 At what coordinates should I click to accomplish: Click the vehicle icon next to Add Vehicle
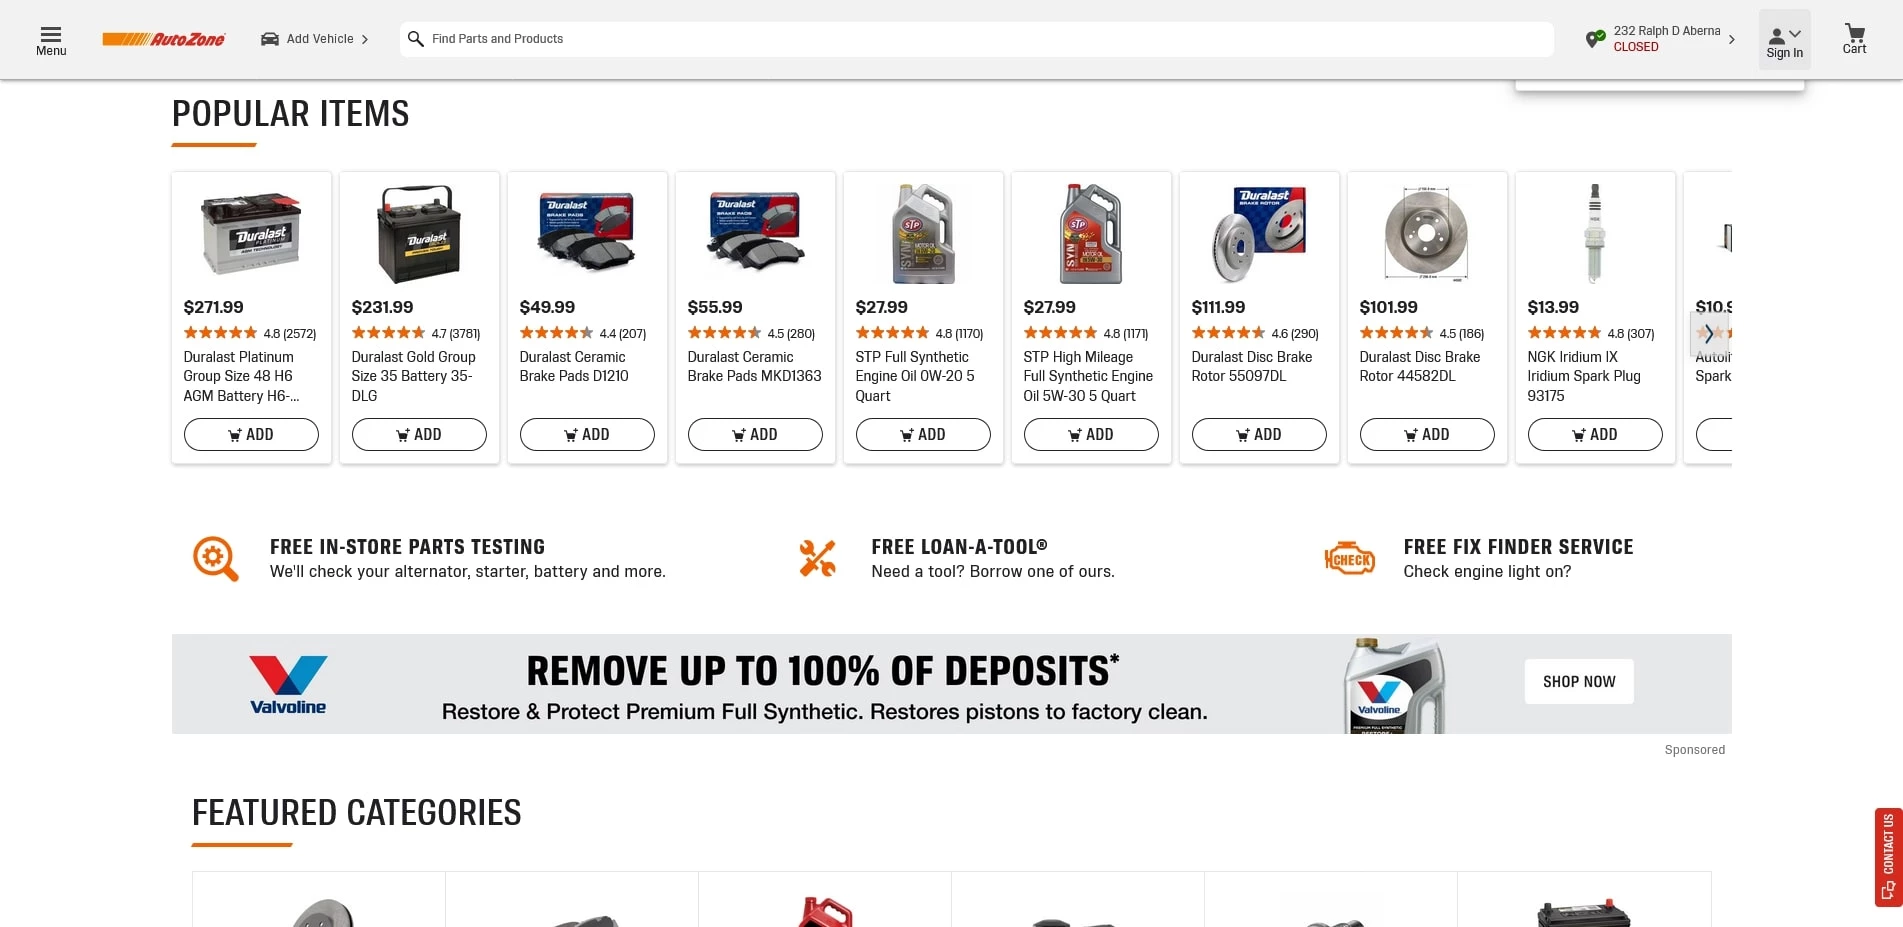268,38
